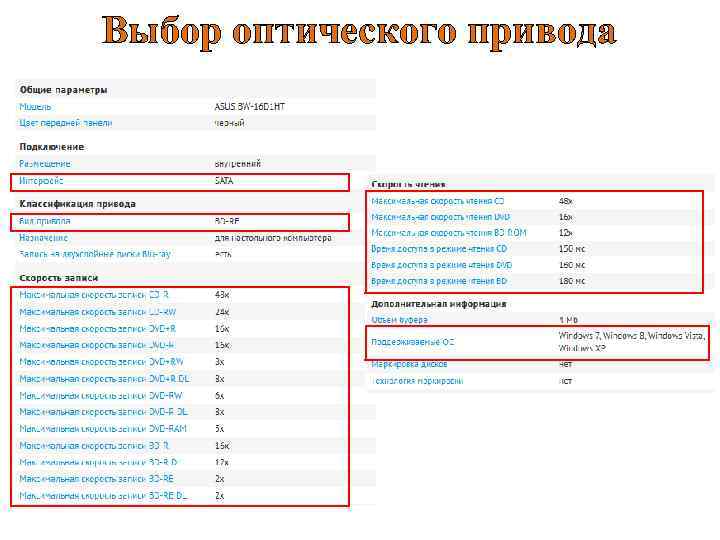Click the BD-ROM max read speed link
The image size is (720, 540).
pyautogui.click(x=449, y=233)
